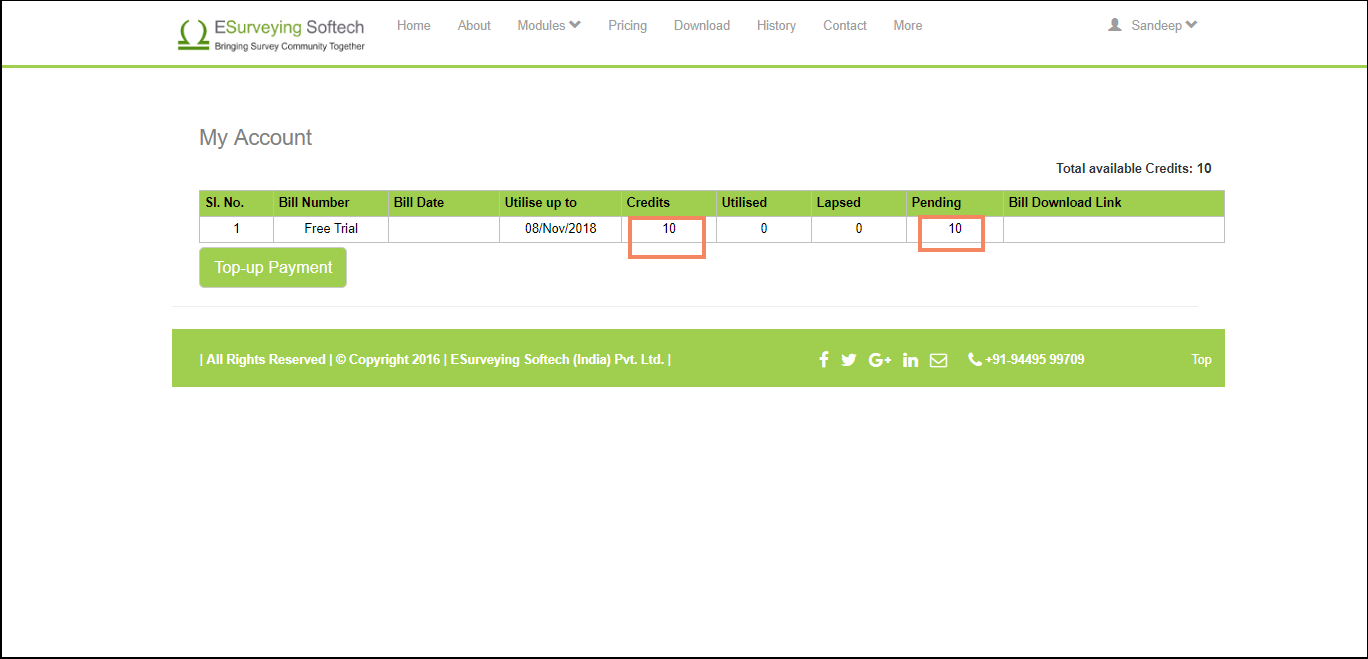1368x659 pixels.
Task: Open the Download page
Action: [x=702, y=25]
